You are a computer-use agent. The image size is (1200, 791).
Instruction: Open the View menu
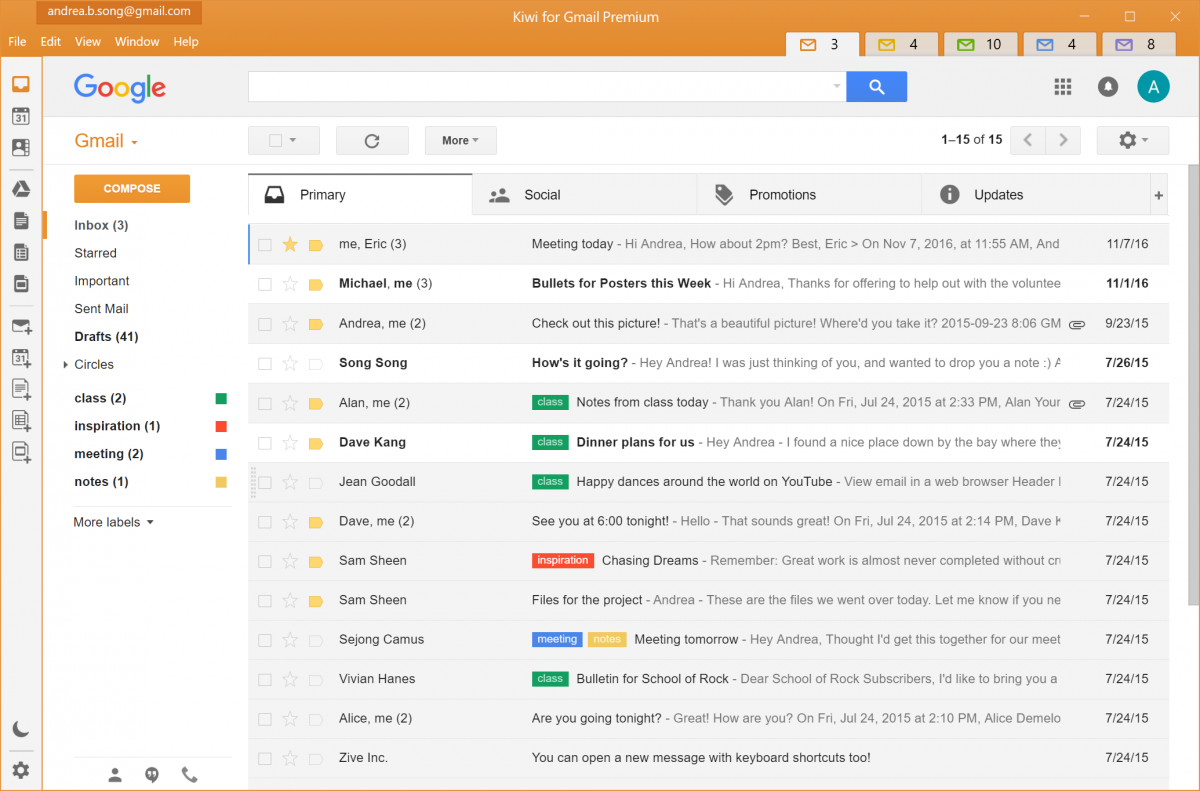[x=87, y=42]
